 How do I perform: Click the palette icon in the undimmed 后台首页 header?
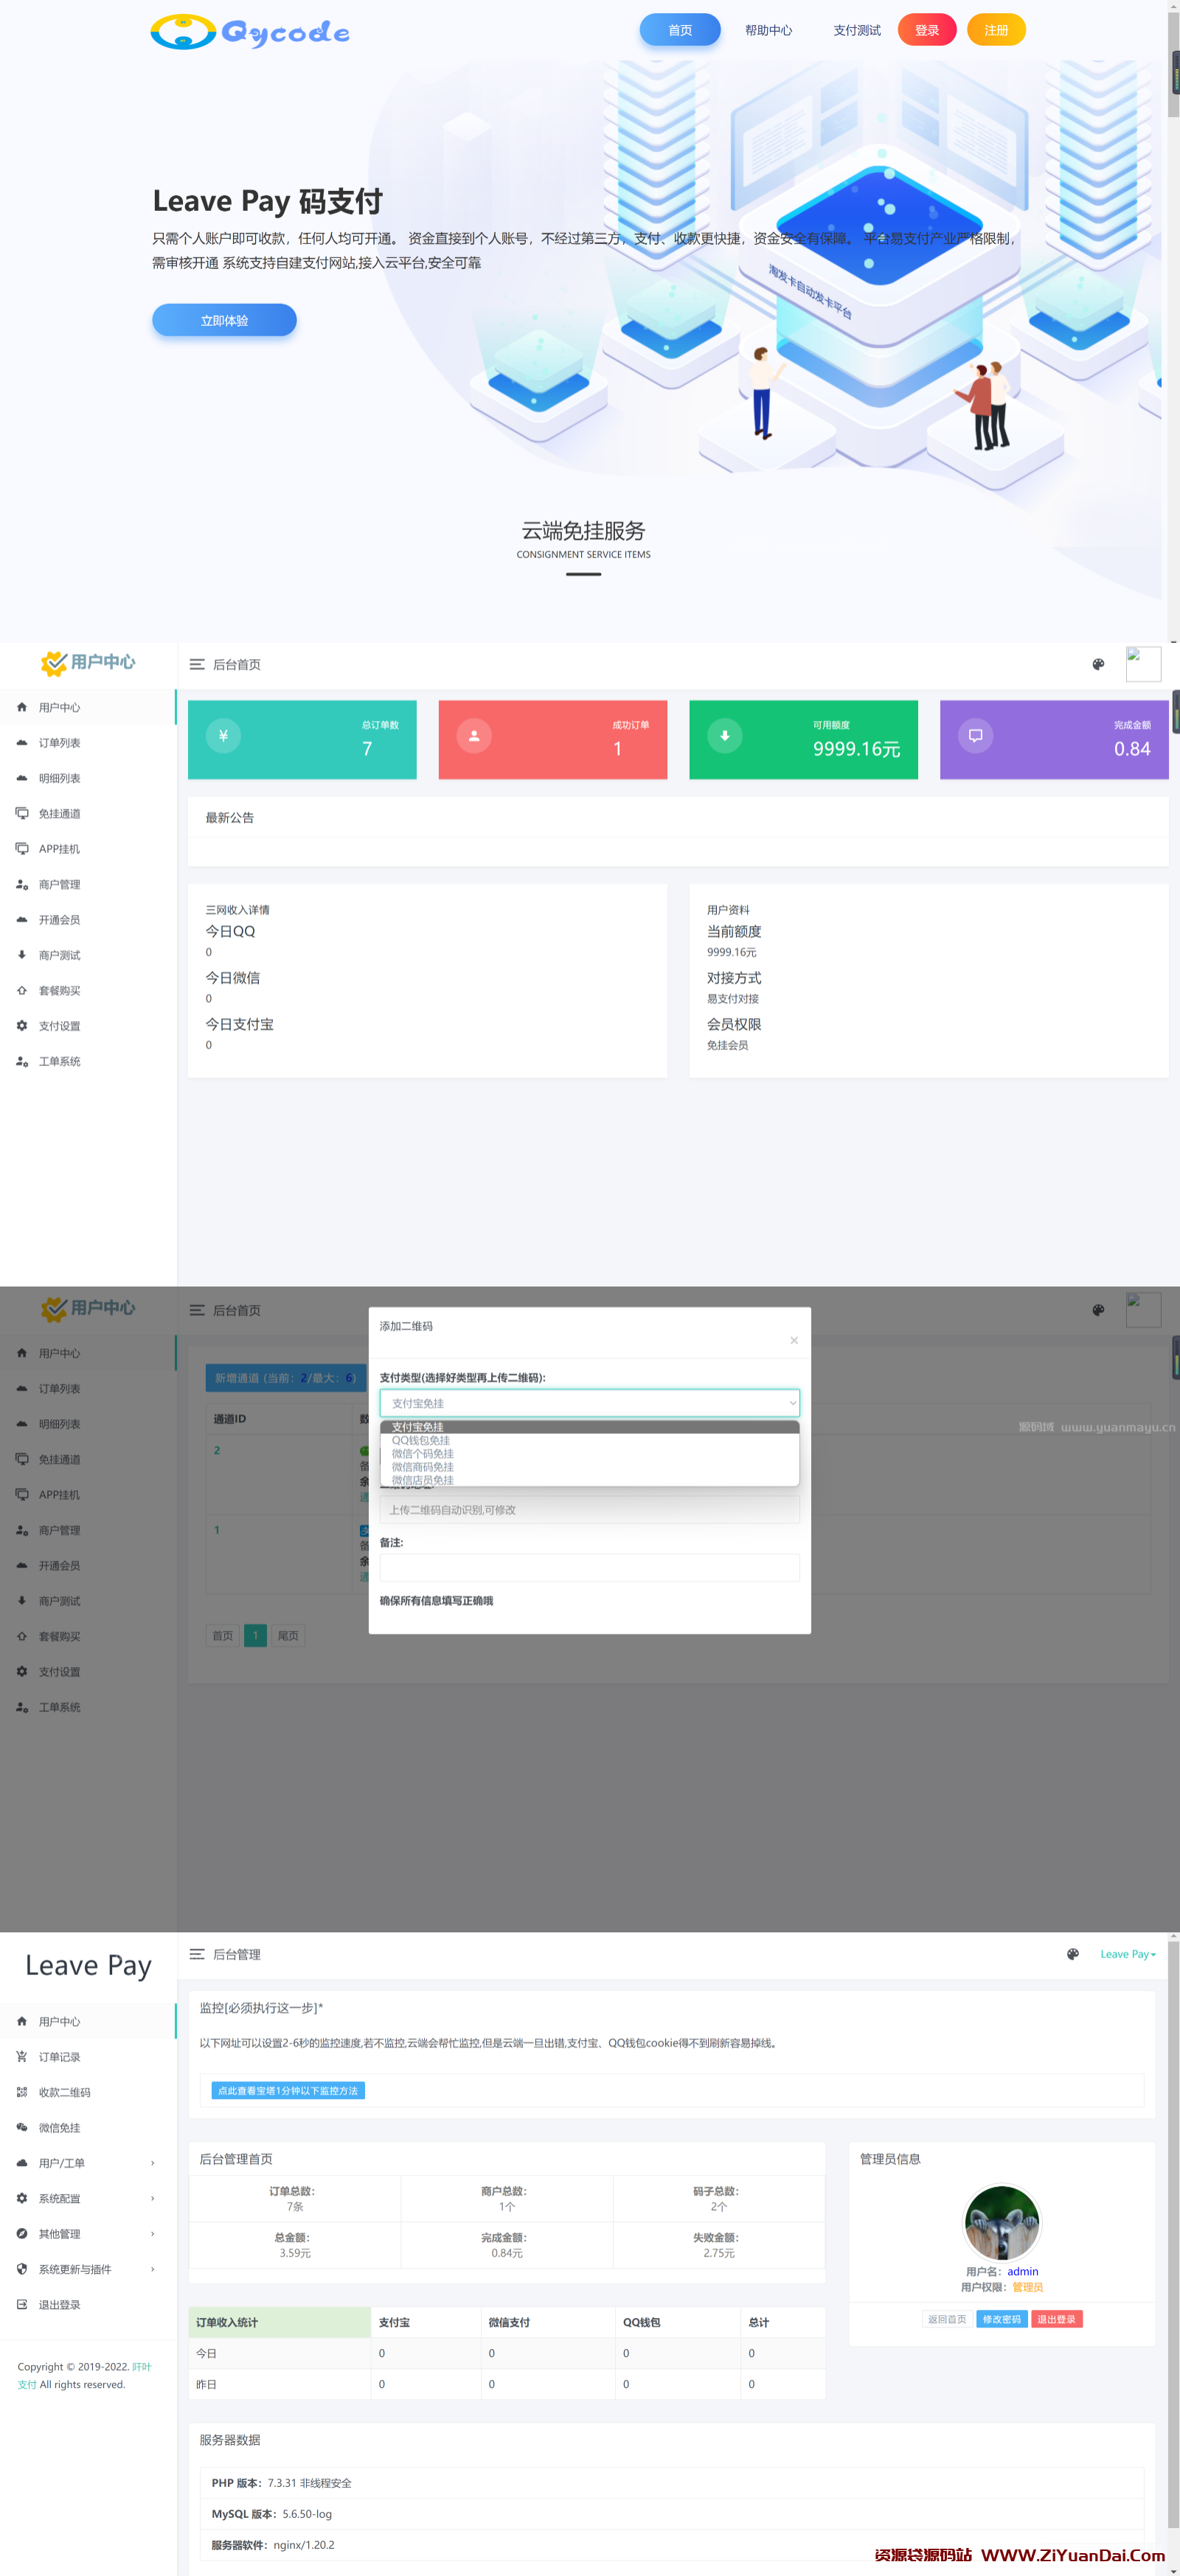pyautogui.click(x=1098, y=664)
